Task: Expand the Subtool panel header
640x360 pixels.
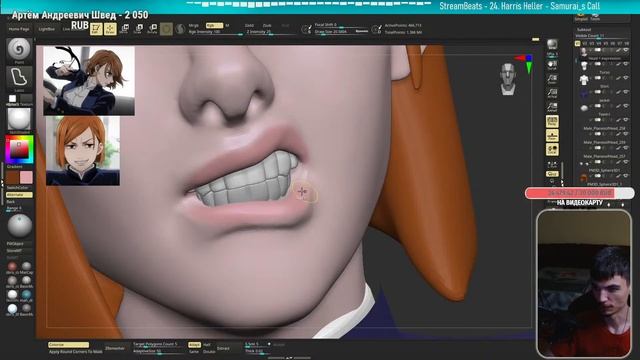Action: (584, 30)
